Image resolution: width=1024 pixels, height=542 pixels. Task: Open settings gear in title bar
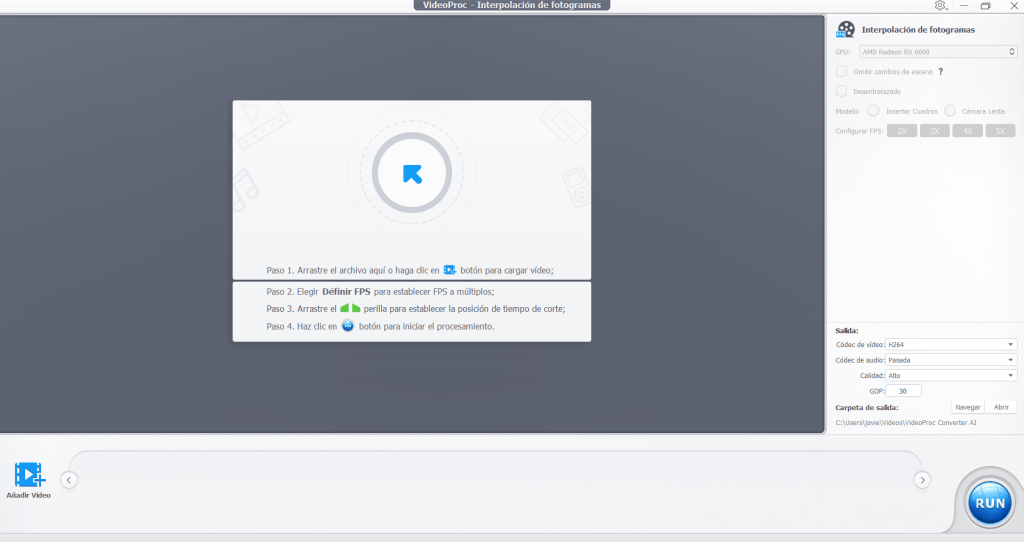940,5
